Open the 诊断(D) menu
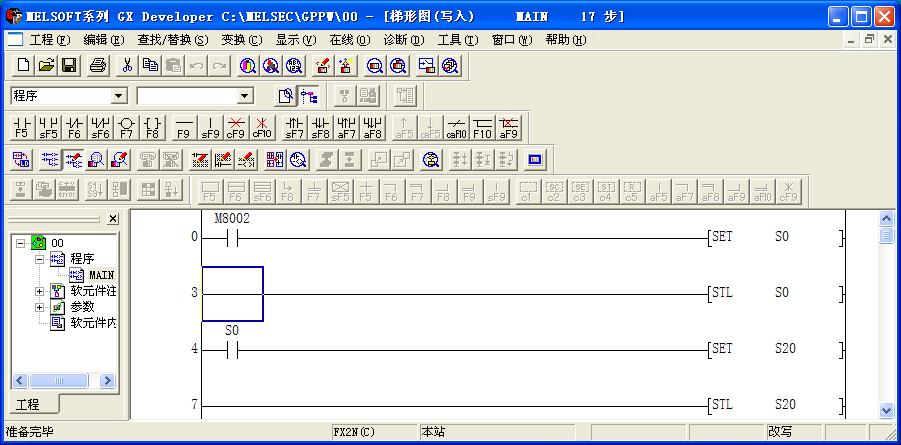 (x=403, y=40)
